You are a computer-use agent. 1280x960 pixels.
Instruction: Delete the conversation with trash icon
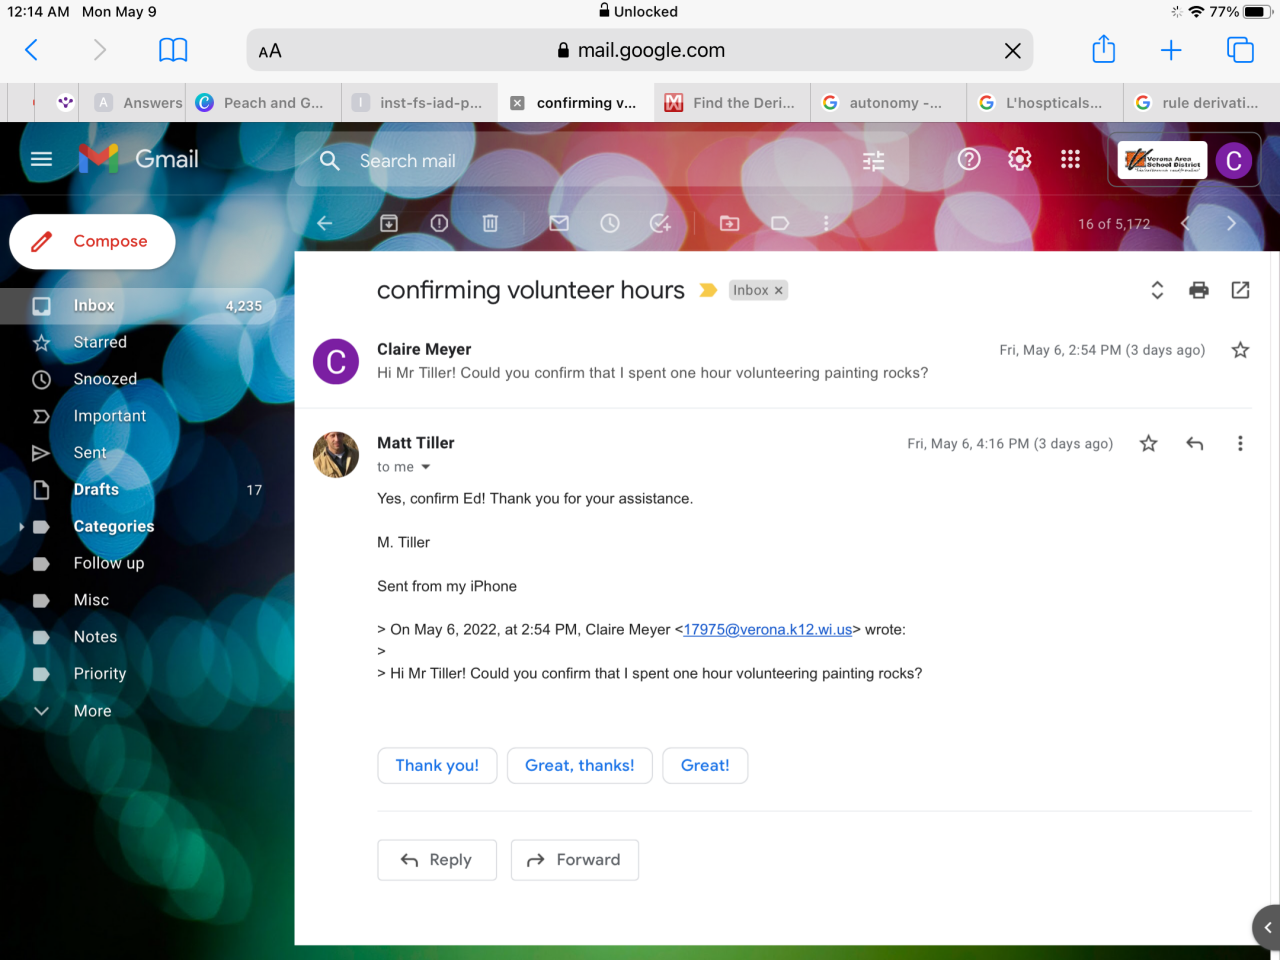pos(490,223)
